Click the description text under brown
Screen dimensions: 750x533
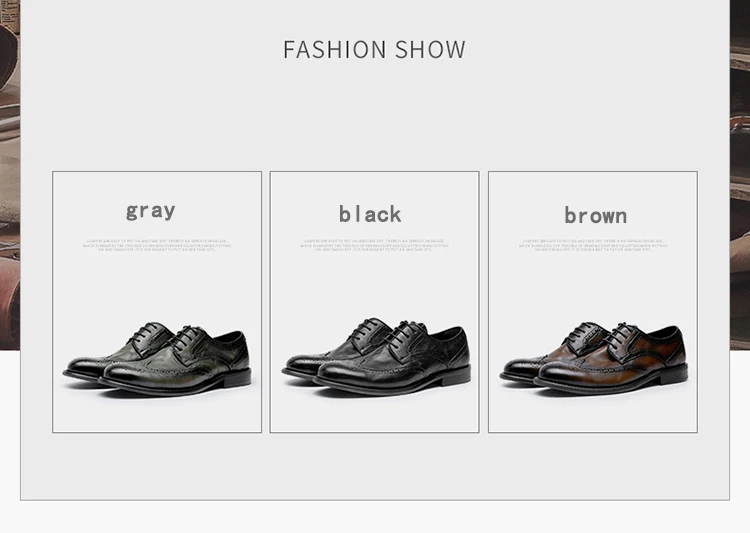(x=593, y=245)
